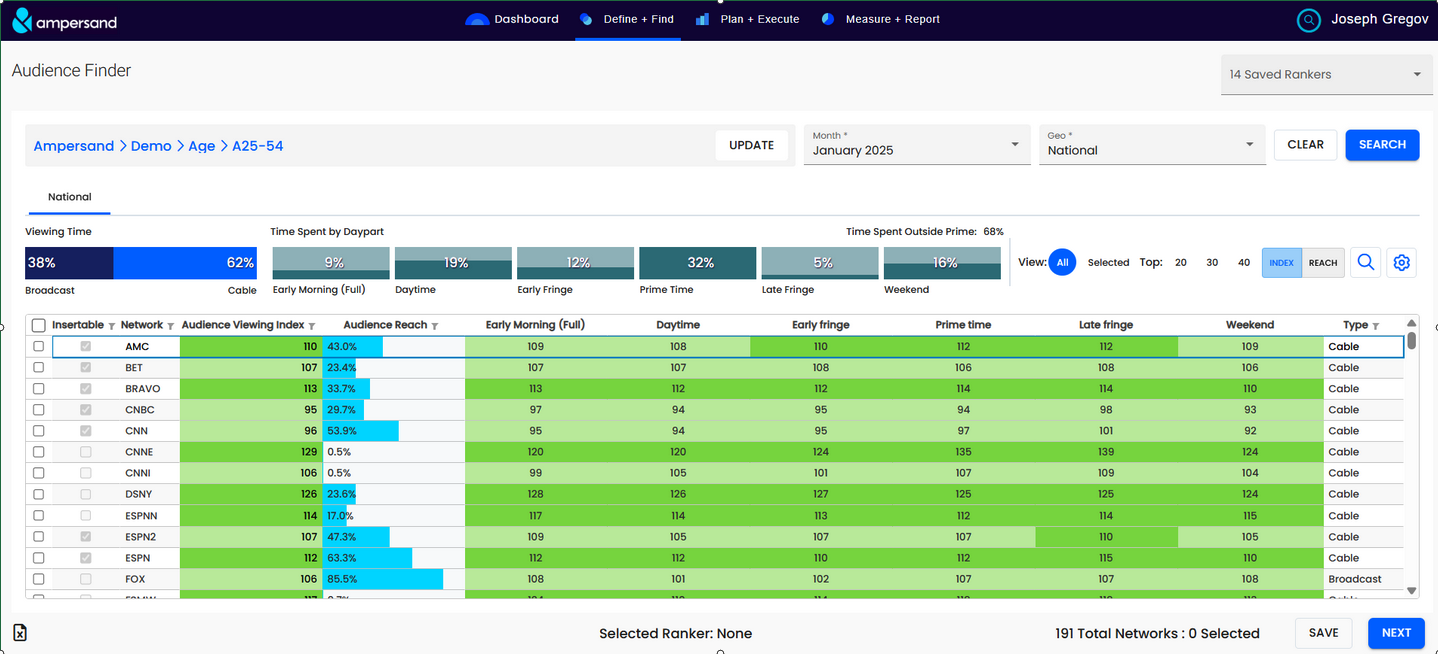The width and height of the screenshot is (1438, 654).
Task: Check the AMC row checkbox
Action: 39,346
